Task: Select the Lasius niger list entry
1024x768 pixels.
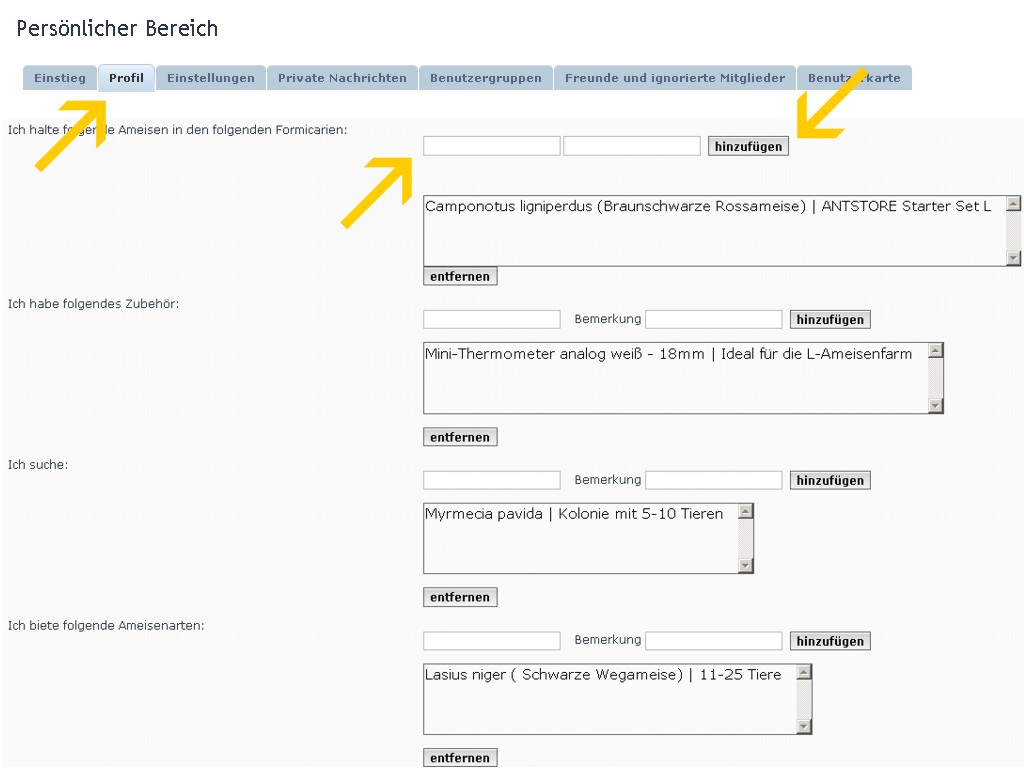Action: click(x=602, y=675)
